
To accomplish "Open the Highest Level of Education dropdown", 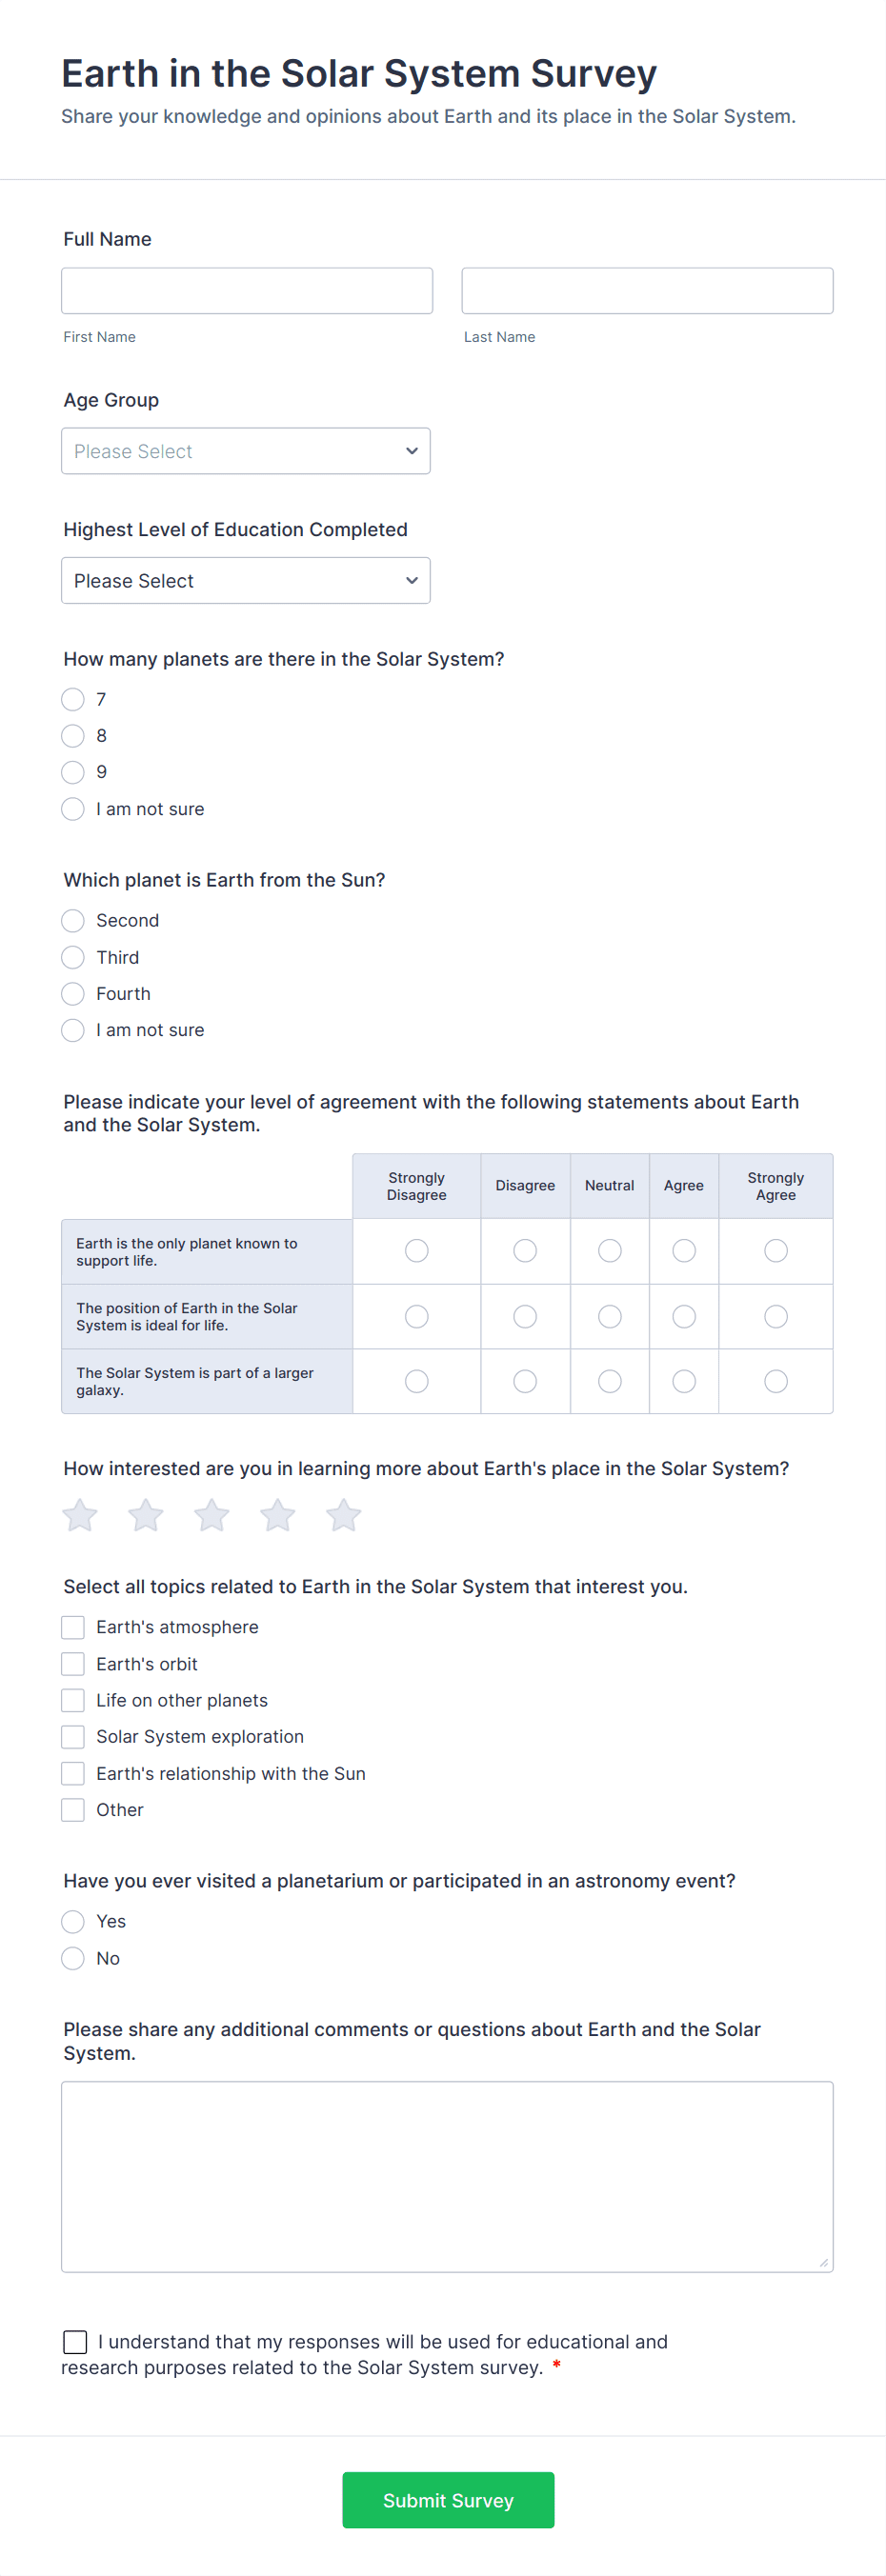I will (246, 580).
